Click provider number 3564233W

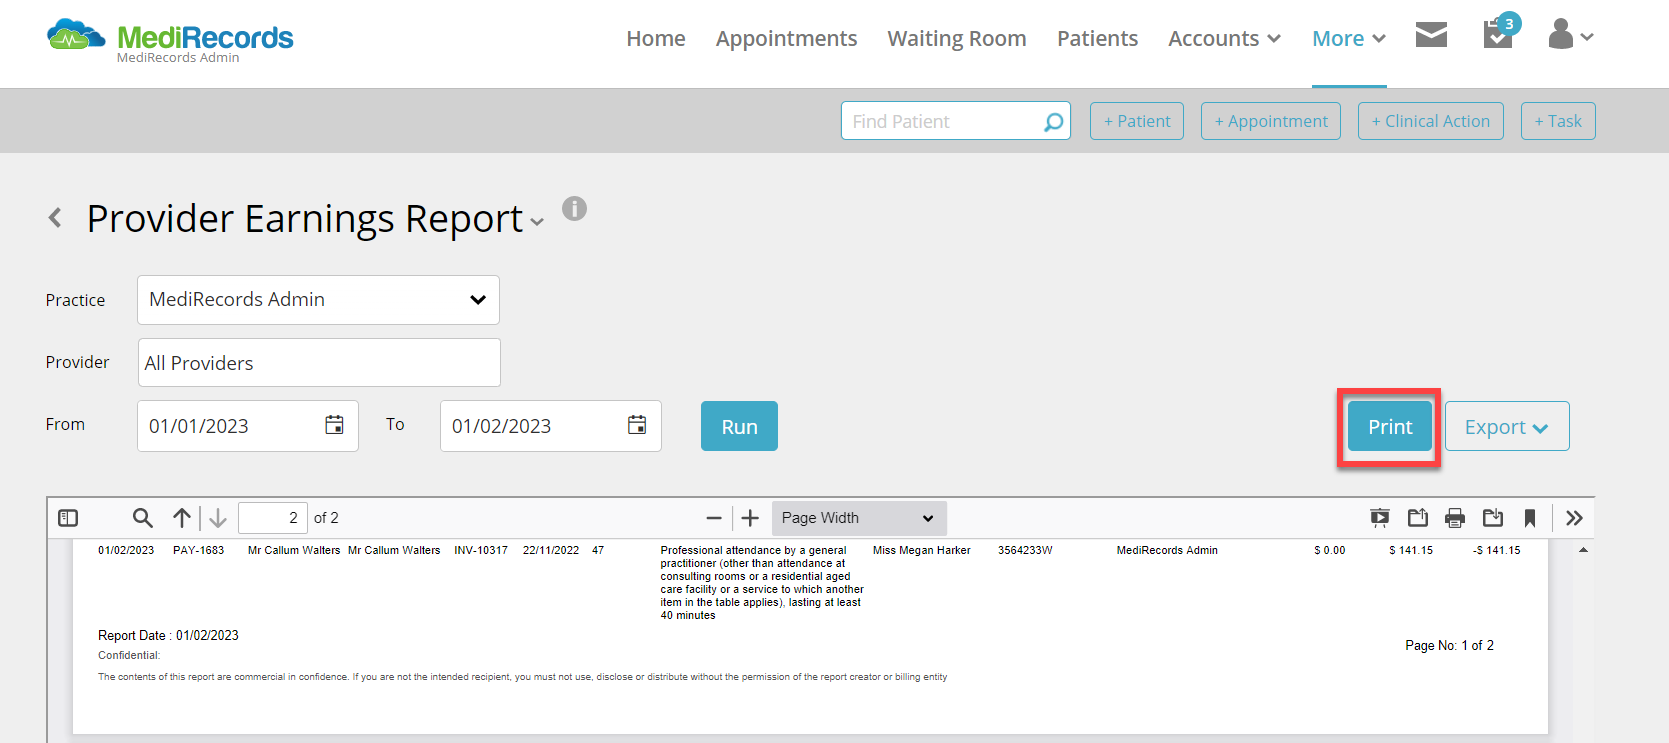[1025, 550]
